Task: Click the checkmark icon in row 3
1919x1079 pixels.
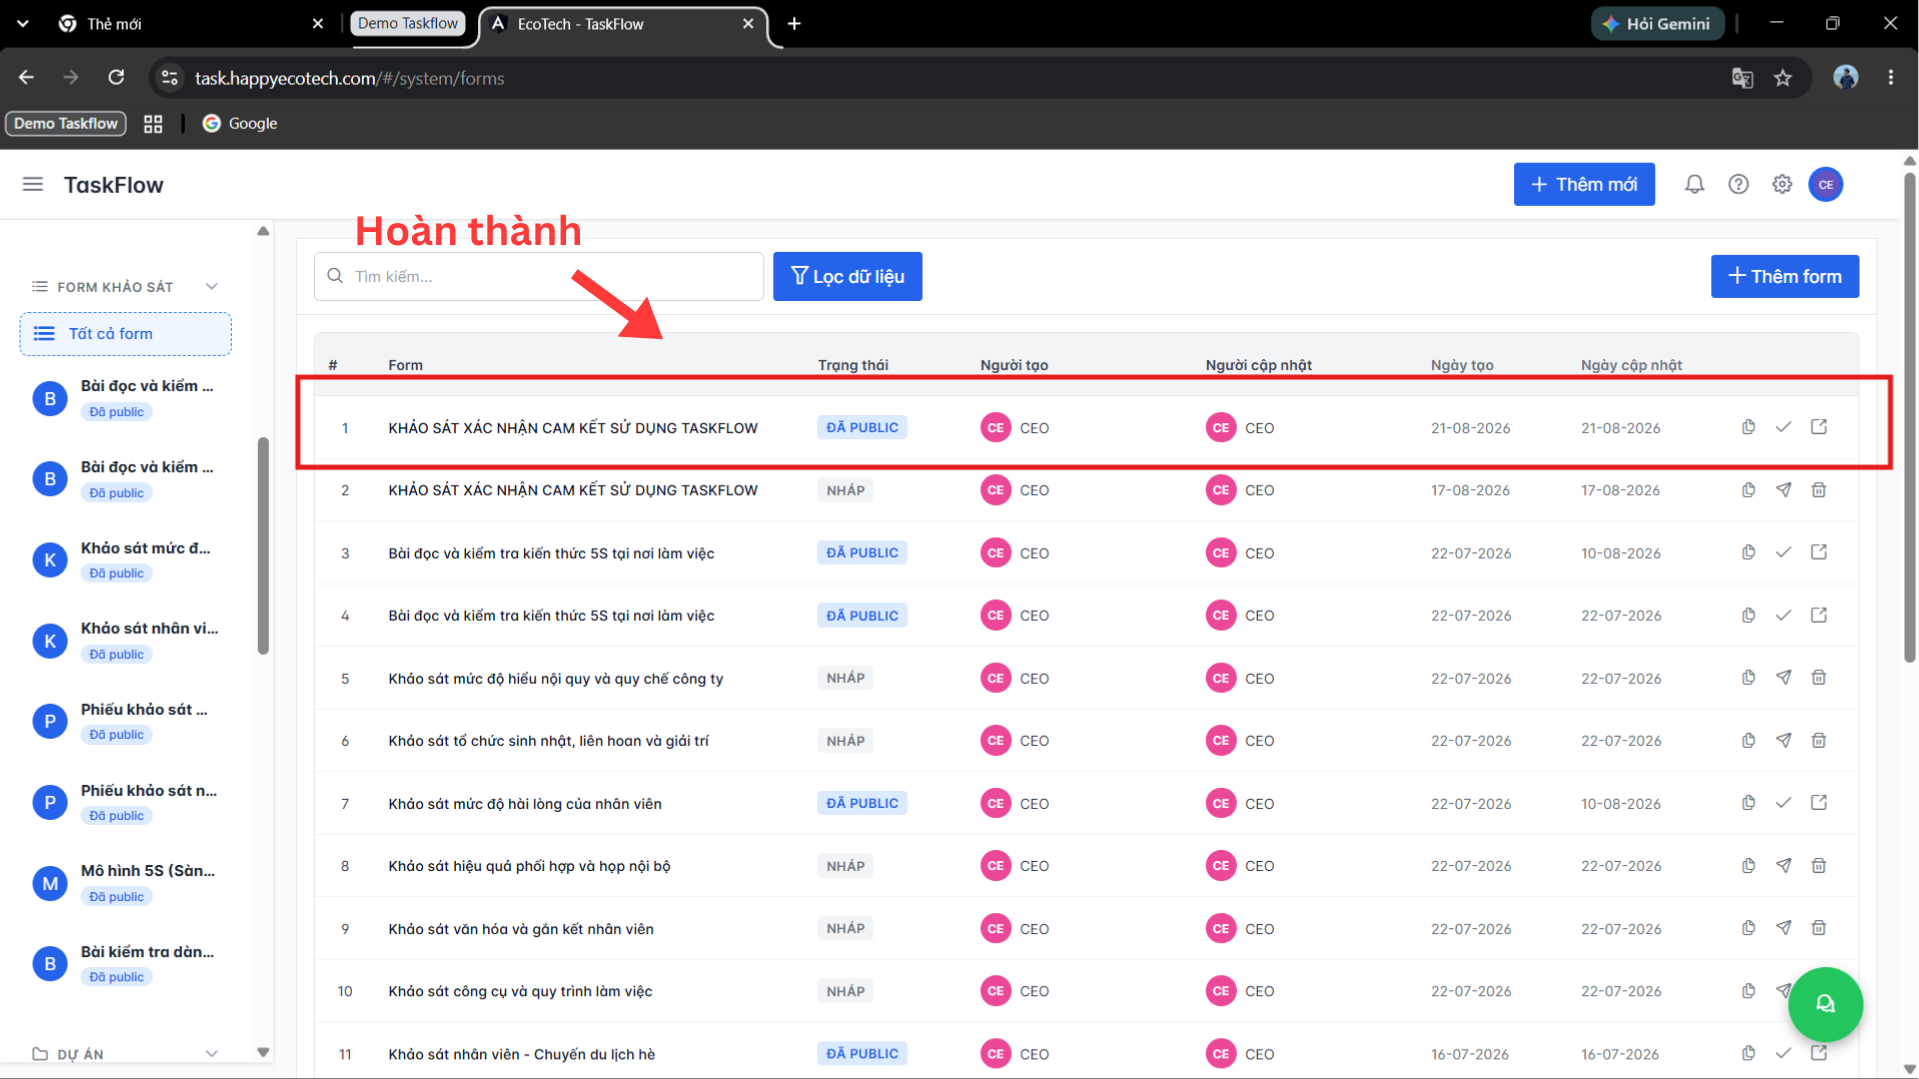Action: click(1783, 552)
